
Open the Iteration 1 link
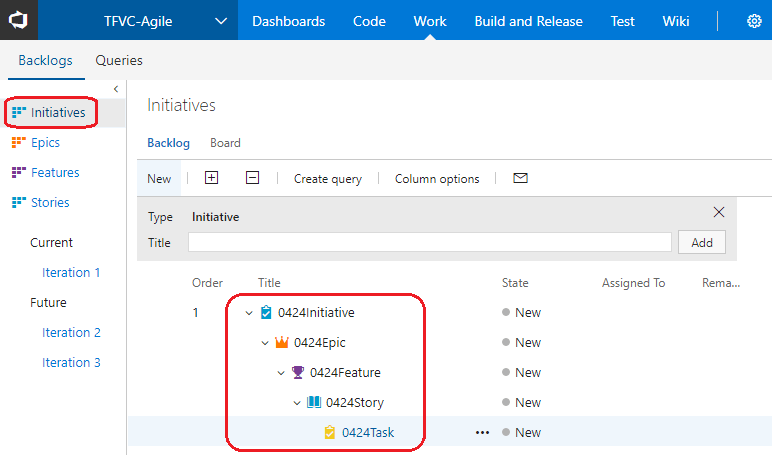[x=71, y=272]
